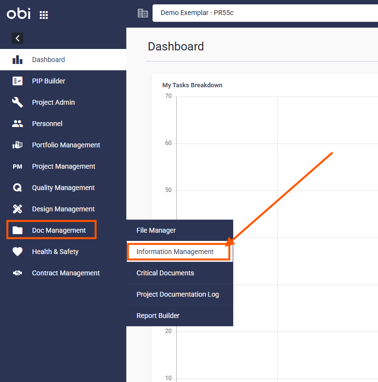Click the 60 axis label on chart

pyautogui.click(x=168, y=143)
